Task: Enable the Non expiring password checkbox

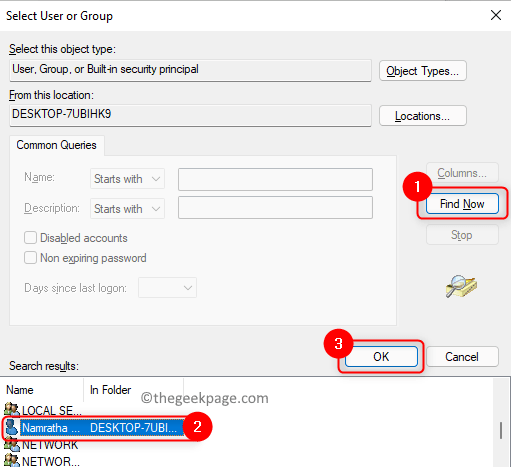Action: point(30,258)
